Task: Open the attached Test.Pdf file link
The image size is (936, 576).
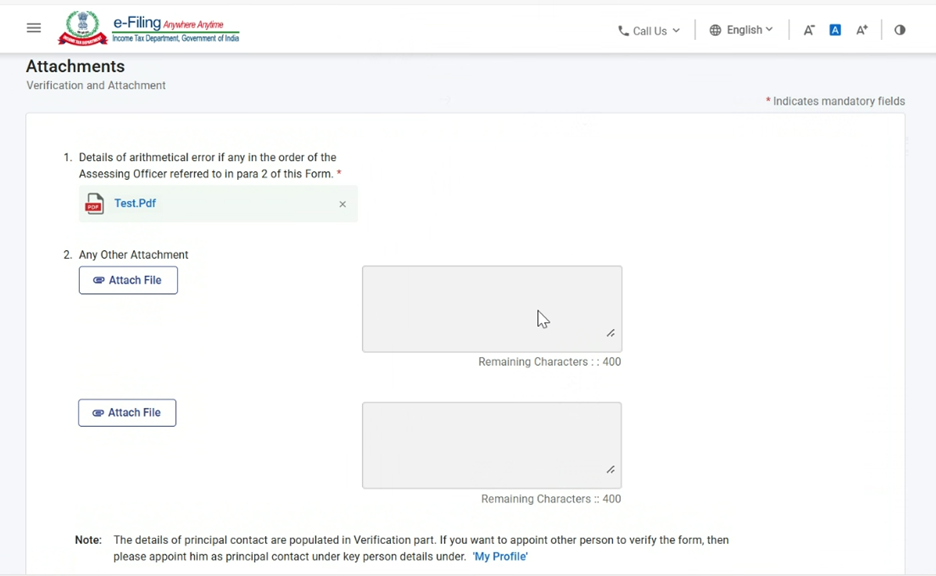Action: click(135, 203)
